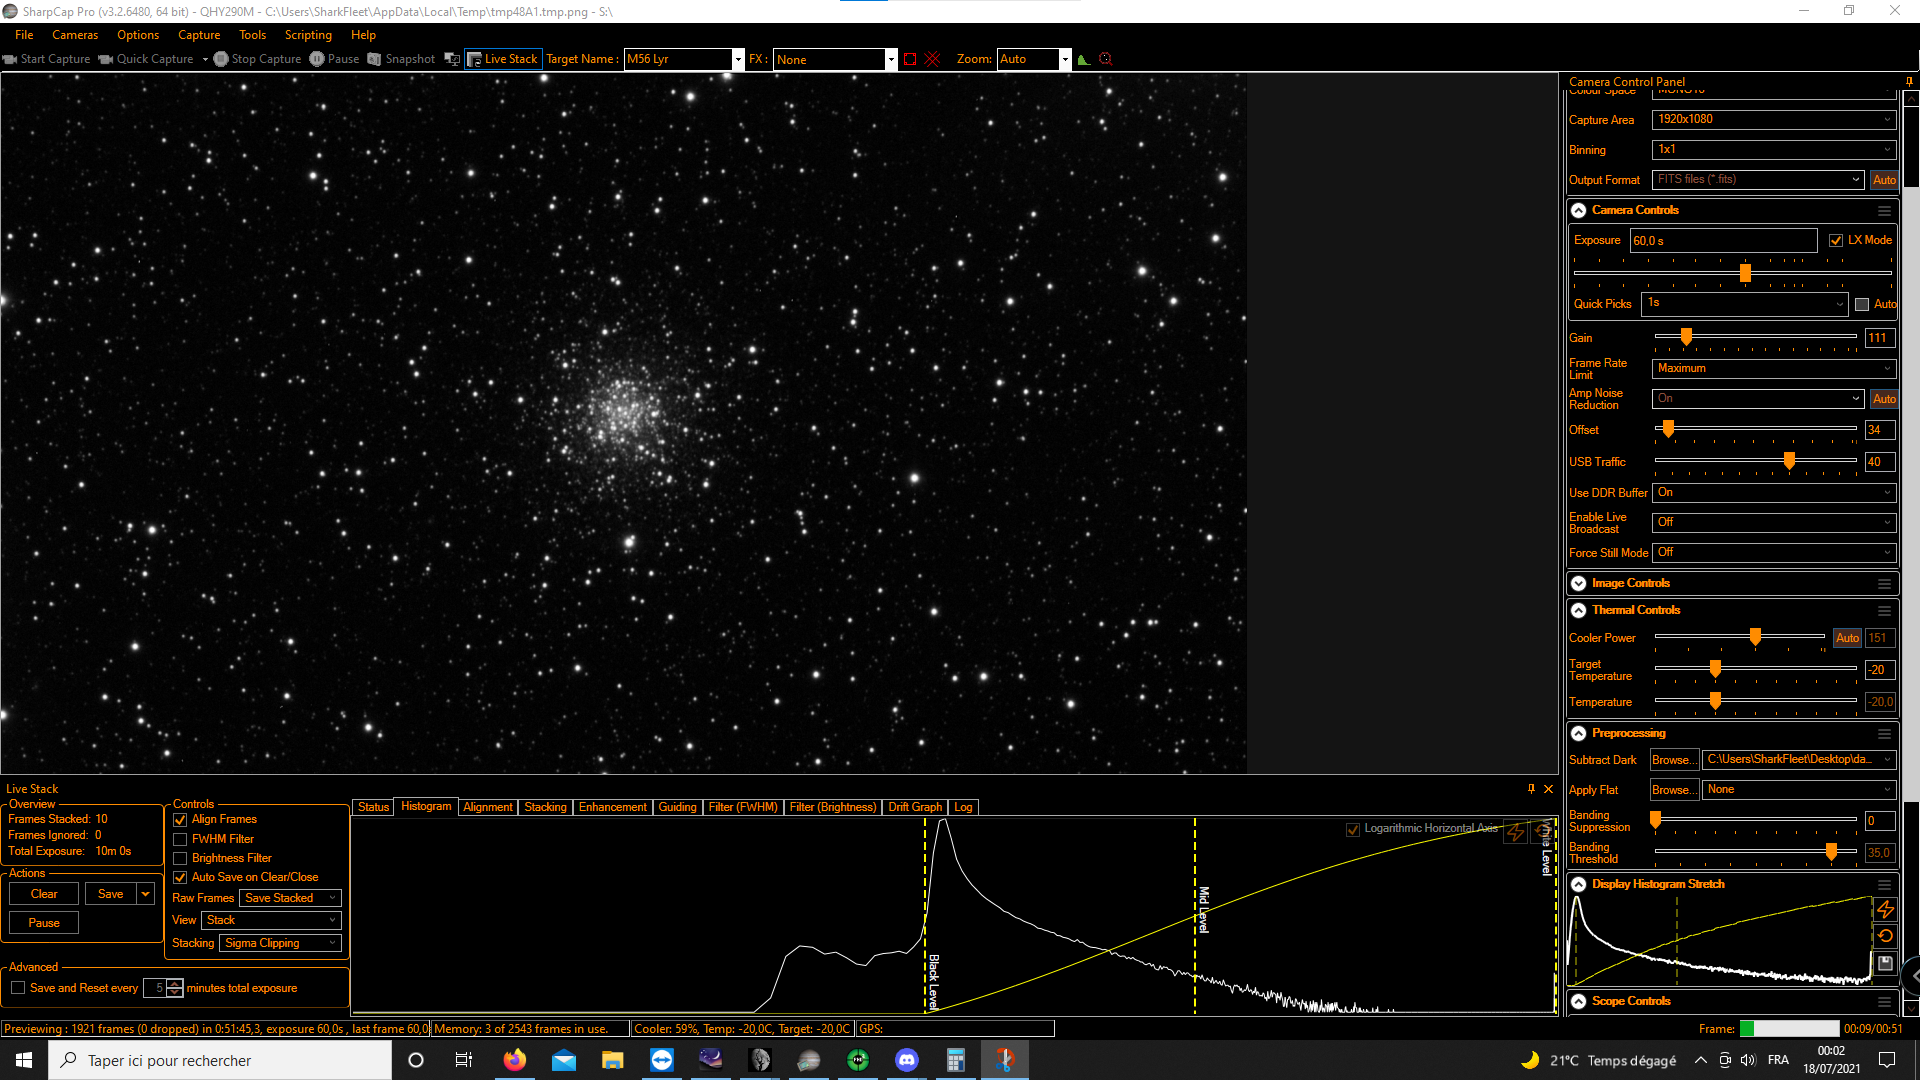Enable the Brightness Filter checkbox
Image resolution: width=1920 pixels, height=1080 pixels.
coord(180,858)
